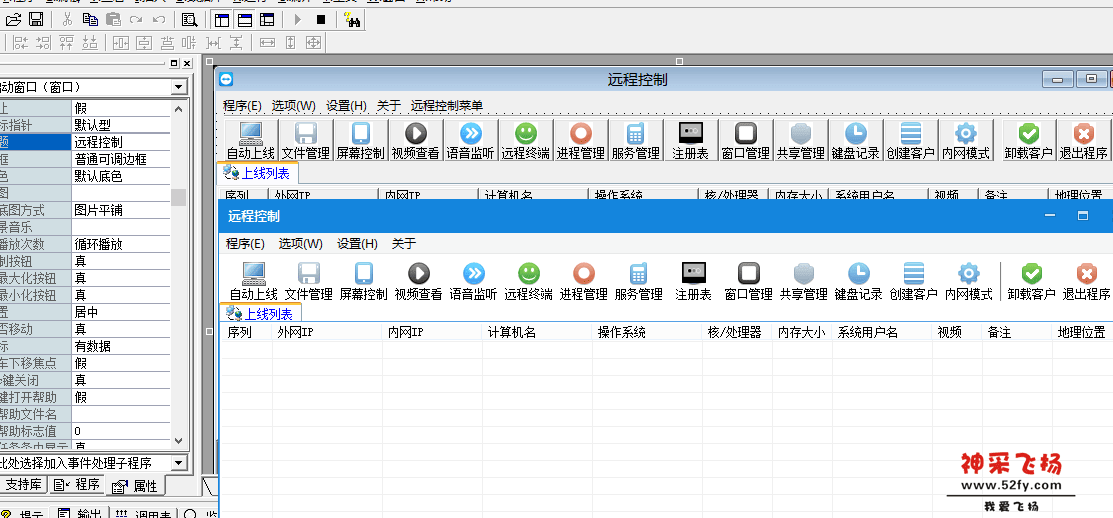Click 远程控制菜单 in the form designer menu bar
This screenshot has width=1113, height=518.
(447, 106)
